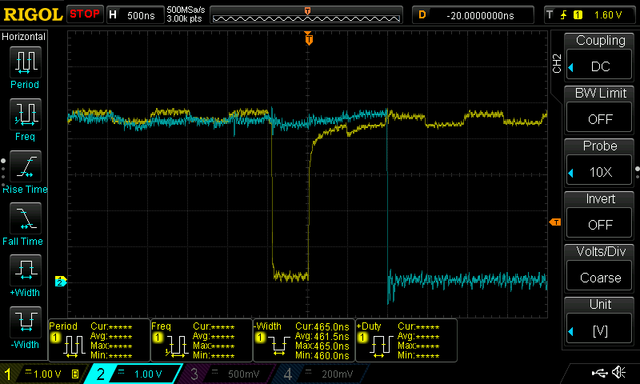The height and width of the screenshot is (384, 640).
Task: Click the channel 2 ground reference marker
Action: tap(60, 281)
